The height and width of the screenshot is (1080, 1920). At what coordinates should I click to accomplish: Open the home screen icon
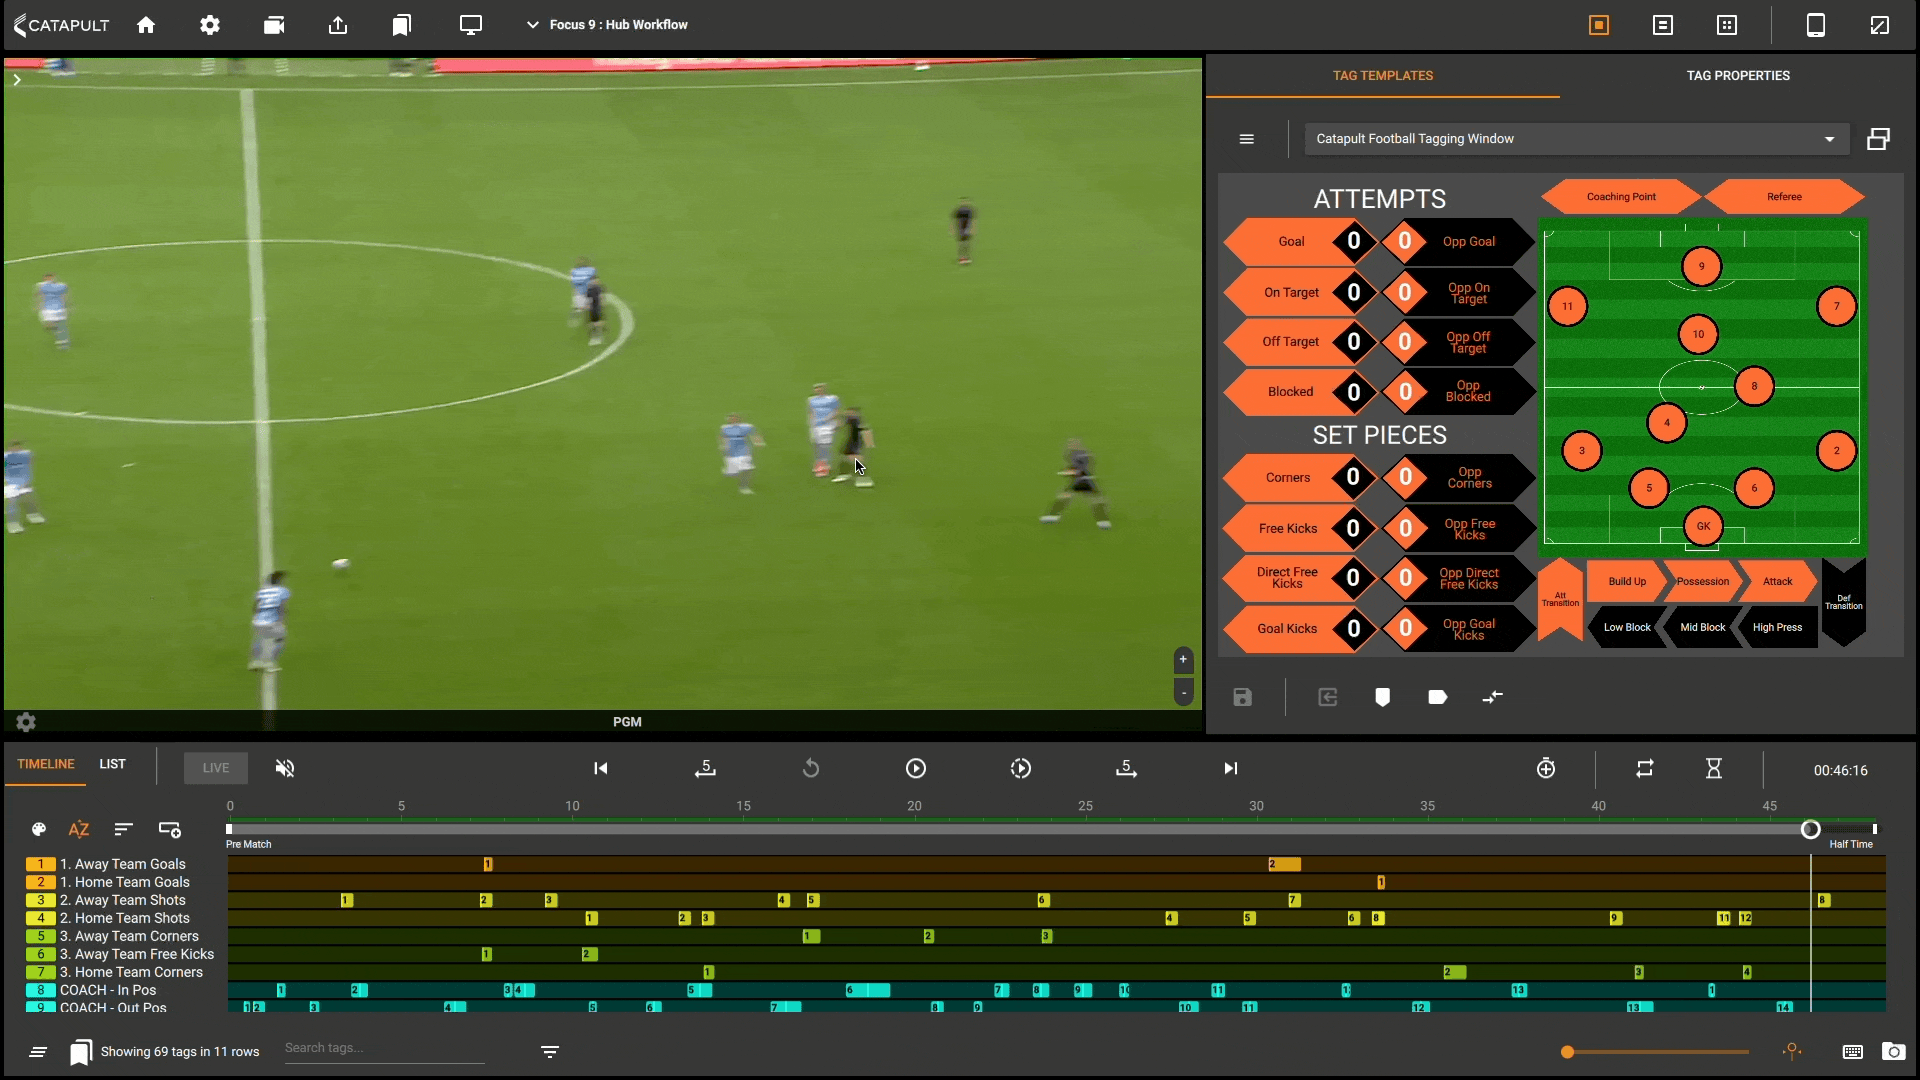point(146,25)
